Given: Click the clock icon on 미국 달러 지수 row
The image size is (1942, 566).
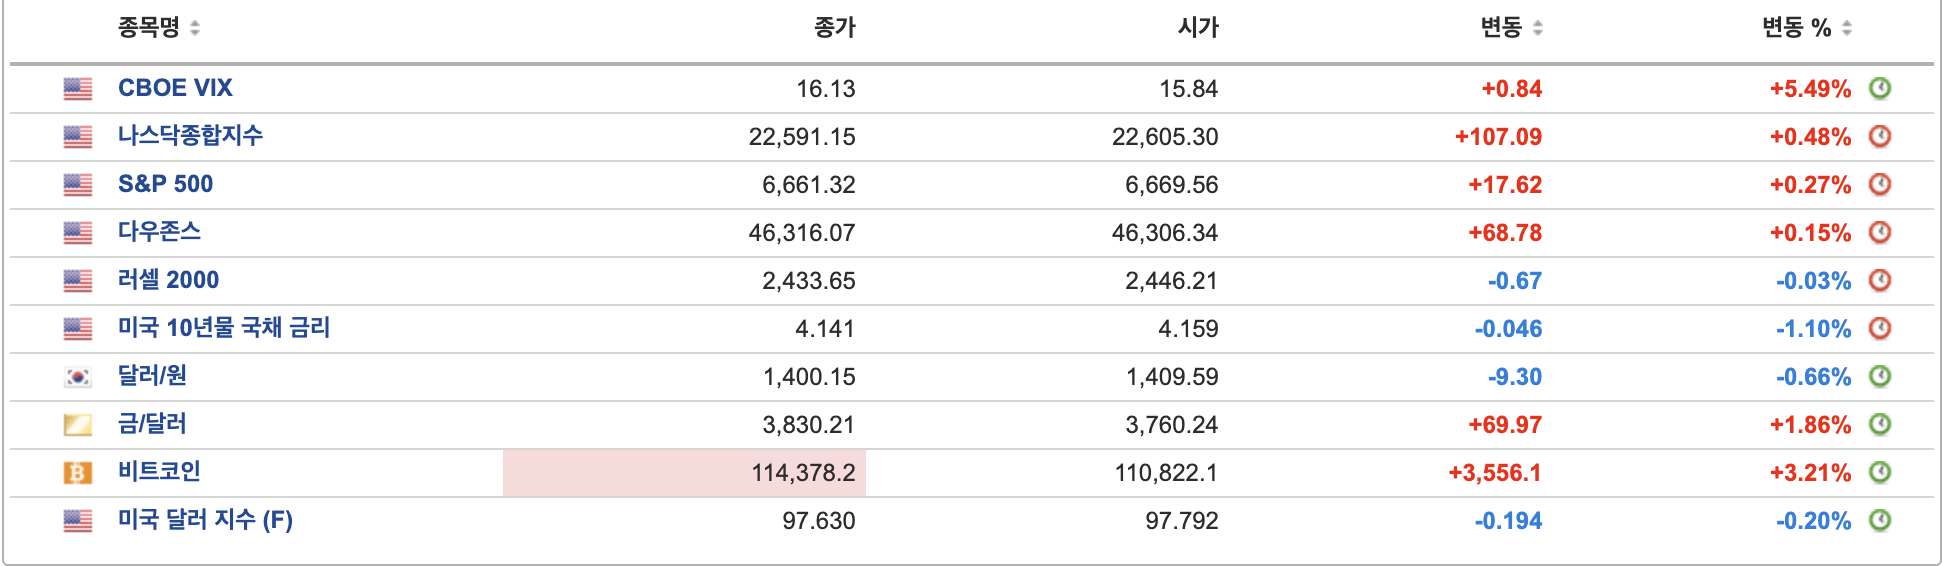Looking at the screenshot, I should [x=1880, y=520].
